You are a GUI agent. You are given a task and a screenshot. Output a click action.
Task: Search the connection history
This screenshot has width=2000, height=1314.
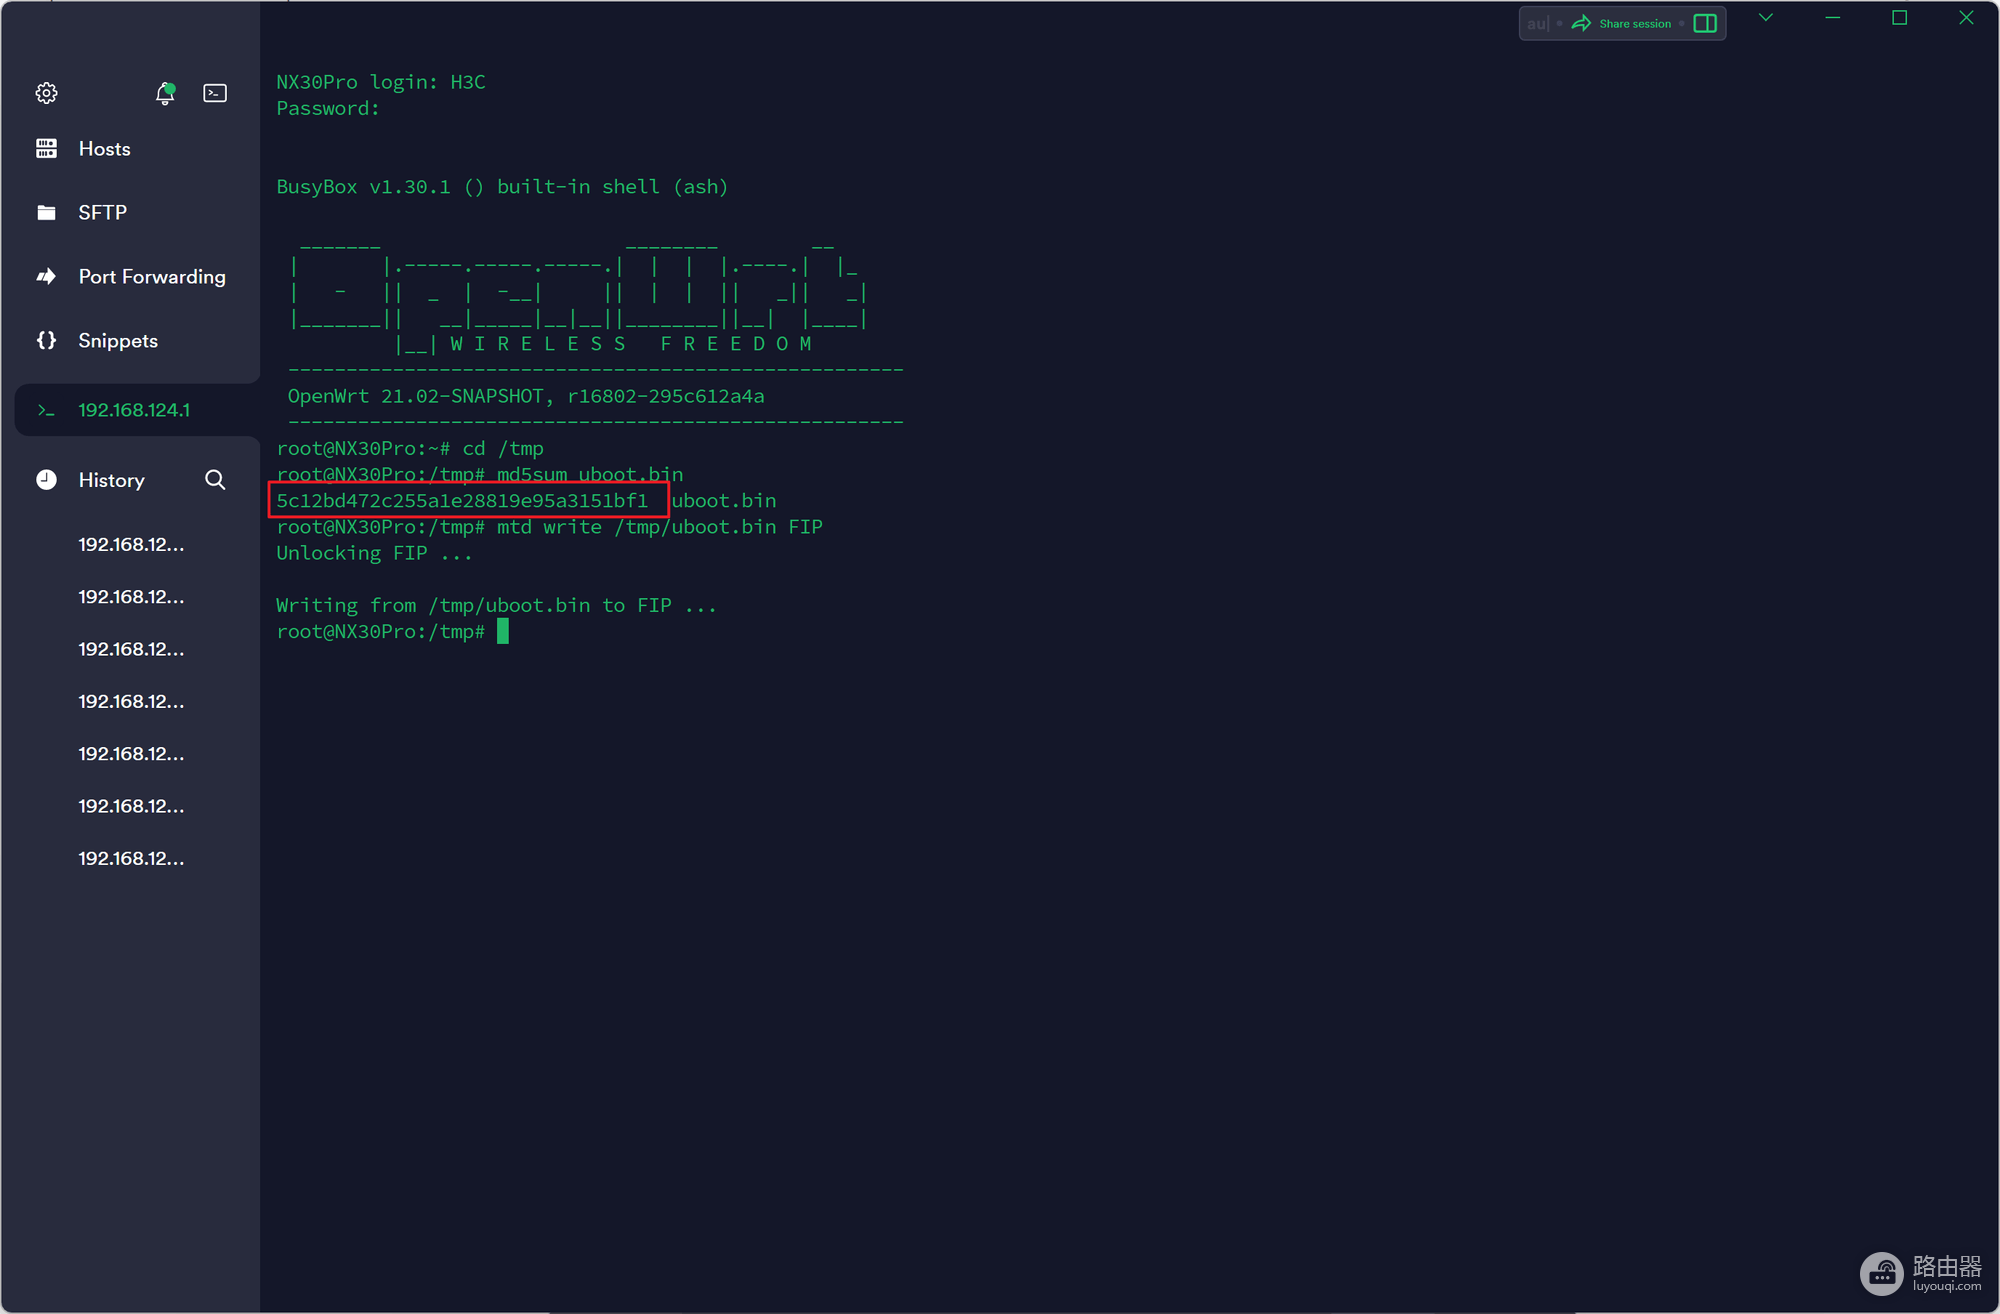click(215, 480)
